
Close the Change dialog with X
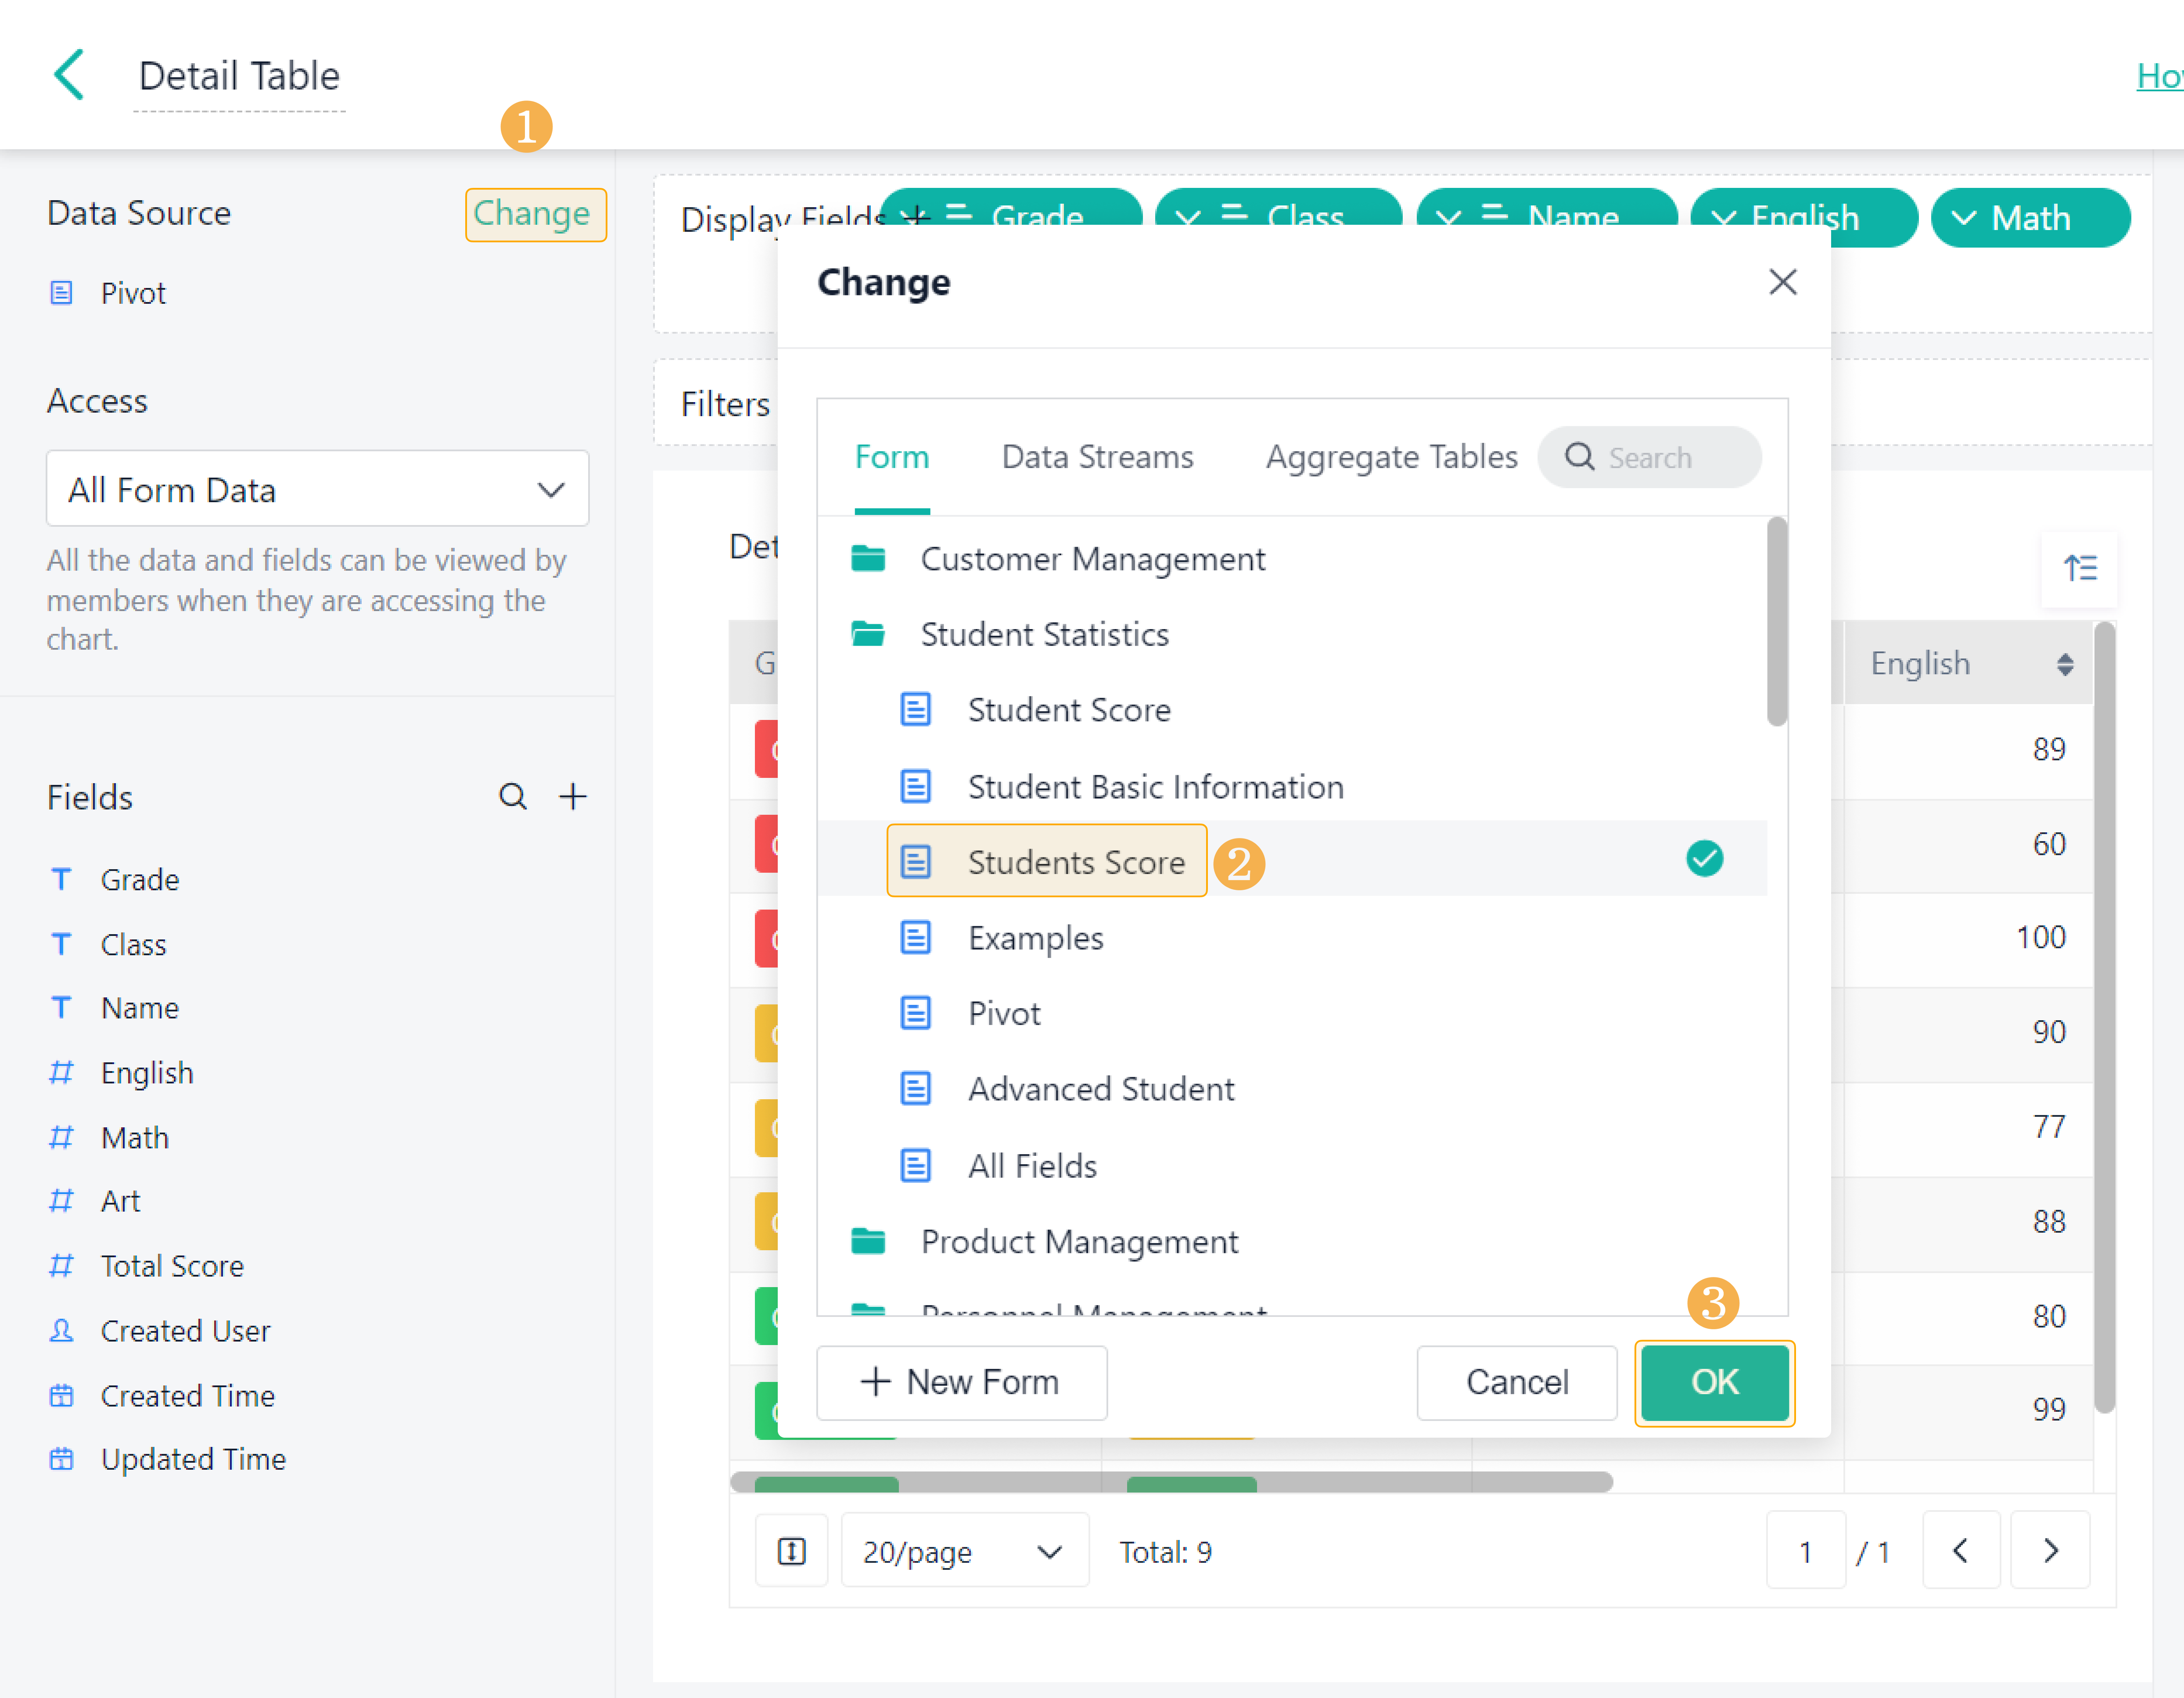1782,282
